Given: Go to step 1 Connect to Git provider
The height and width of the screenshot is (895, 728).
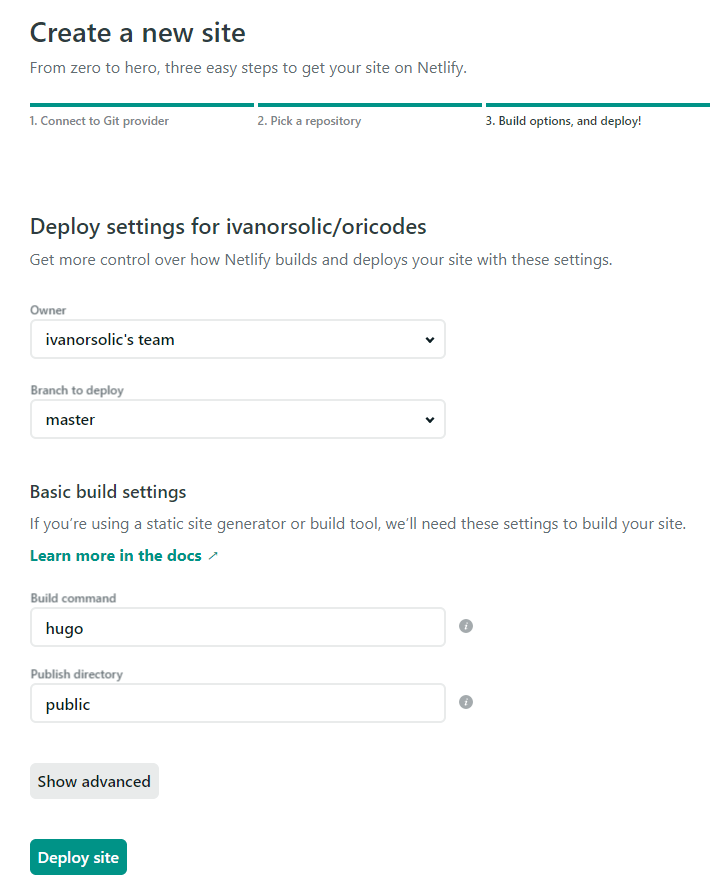Looking at the screenshot, I should point(99,121).
